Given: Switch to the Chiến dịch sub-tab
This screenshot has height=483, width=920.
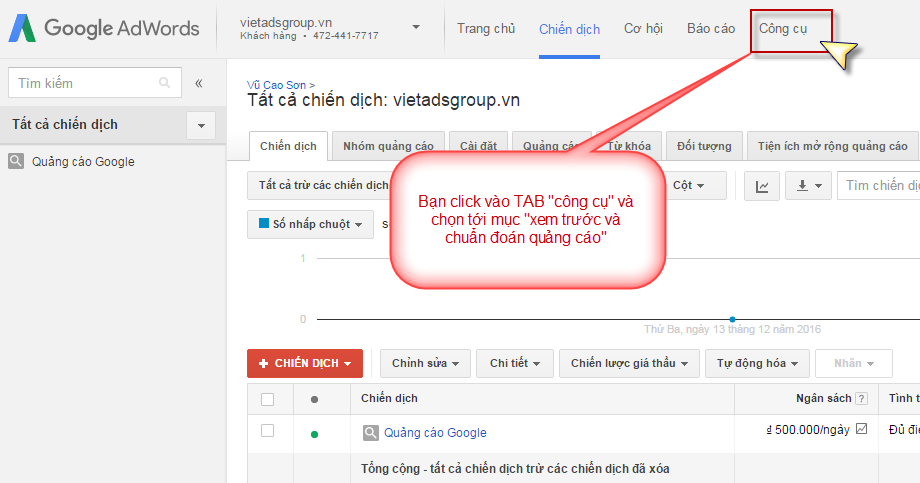Looking at the screenshot, I should click(288, 146).
